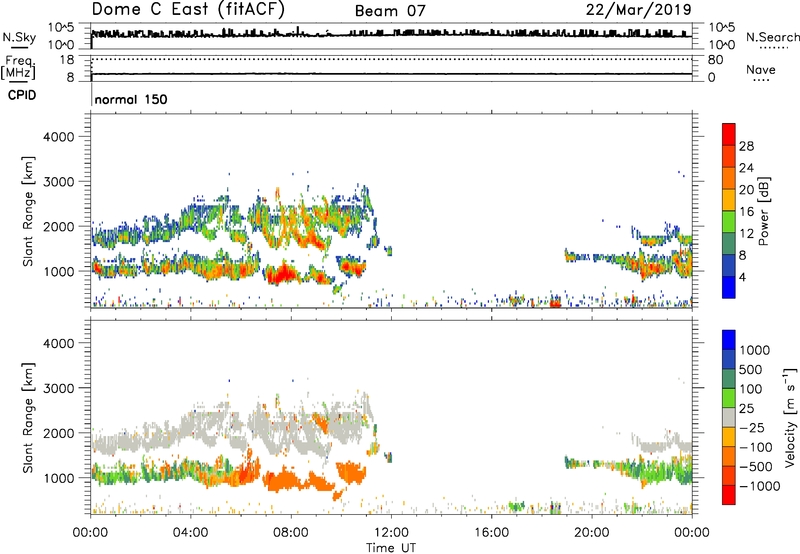Image resolution: width=800 pixels, height=554 pixels.
Task: Click the light green 12-16 dB Power segment
Action: [x=729, y=222]
